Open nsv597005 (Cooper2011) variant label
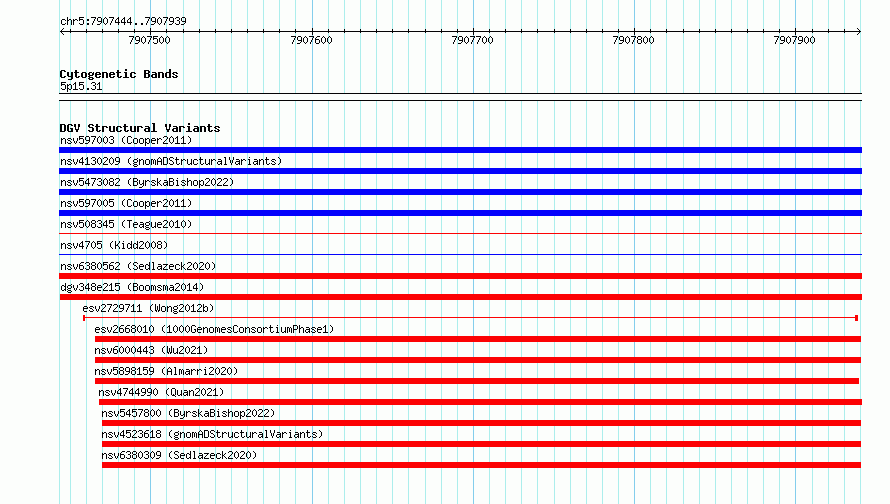This screenshot has width=890, height=504. click(126, 203)
